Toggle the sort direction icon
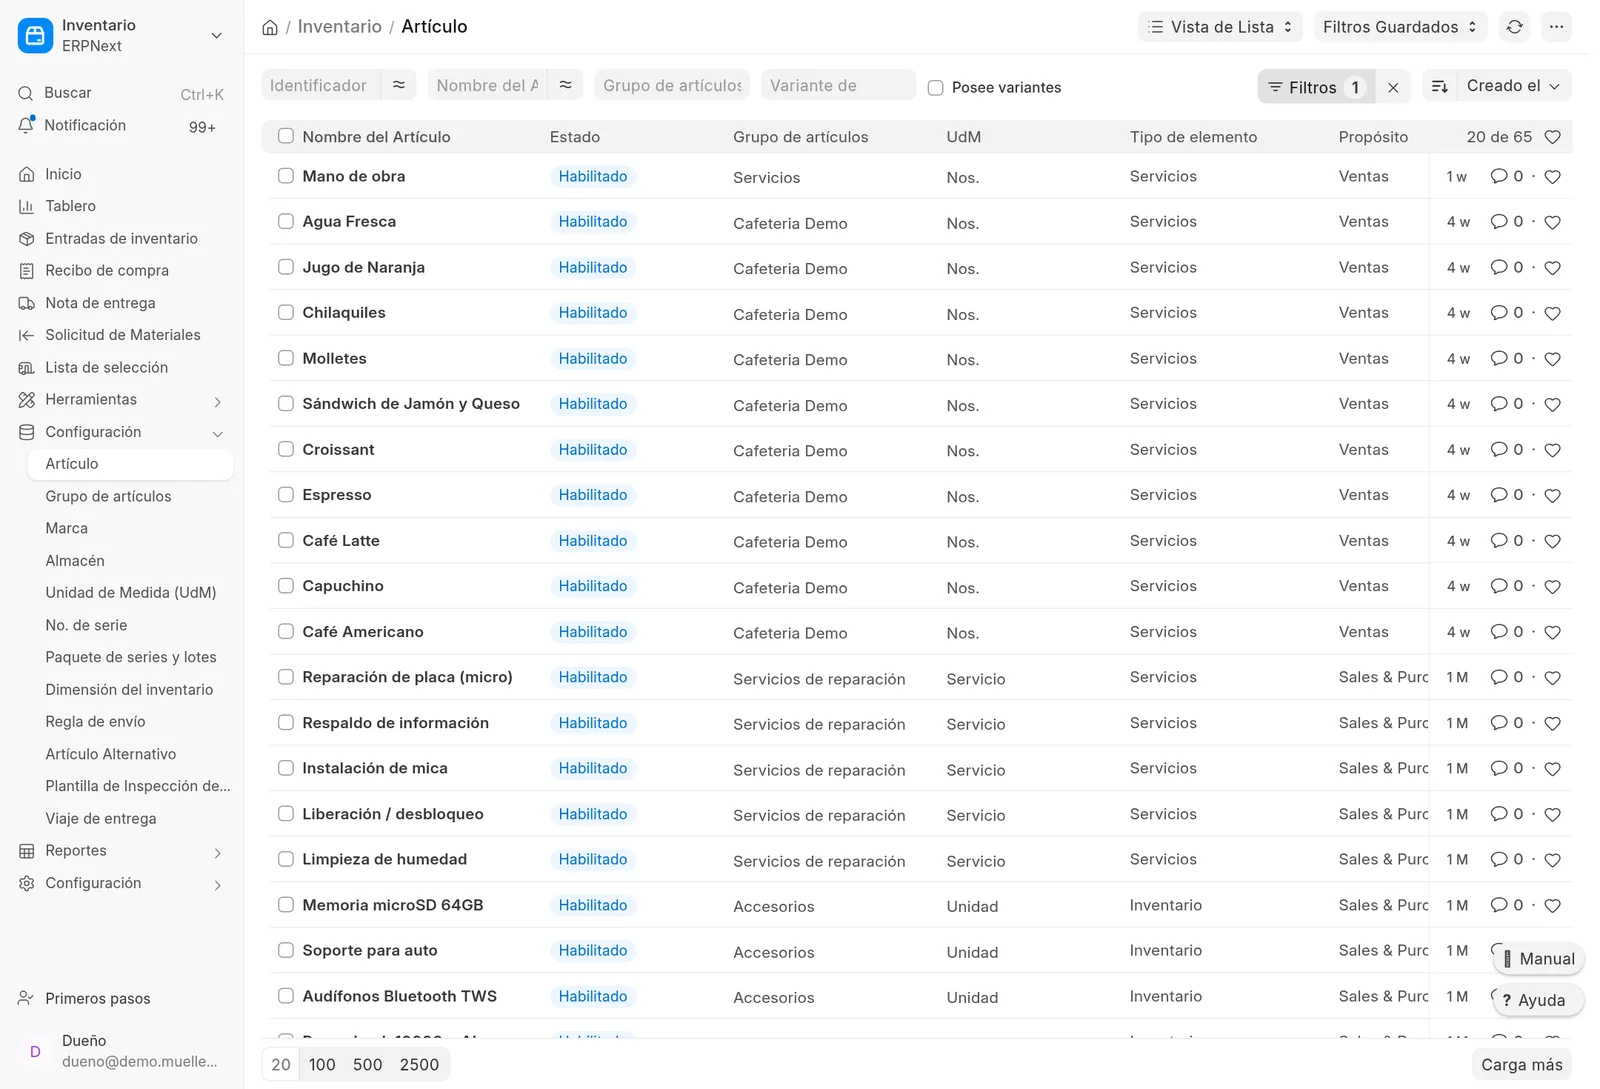The height and width of the screenshot is (1089, 1600). [x=1439, y=86]
